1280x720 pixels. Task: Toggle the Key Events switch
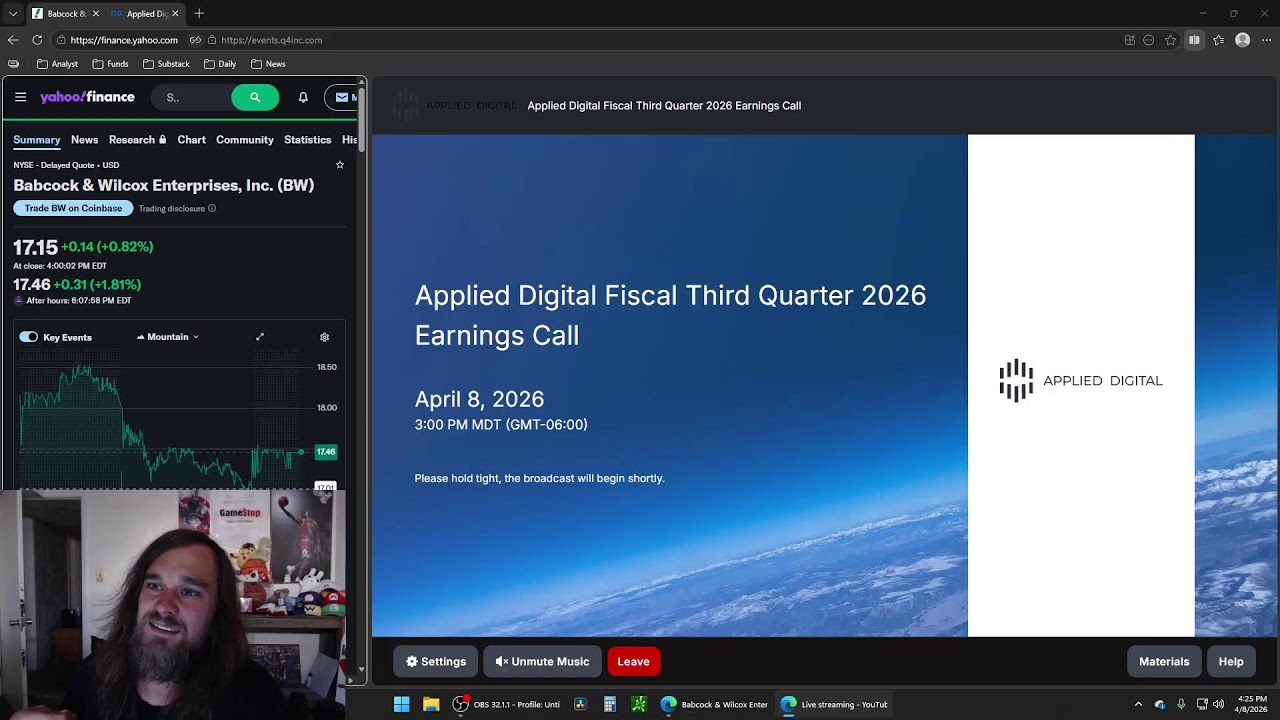pos(28,337)
